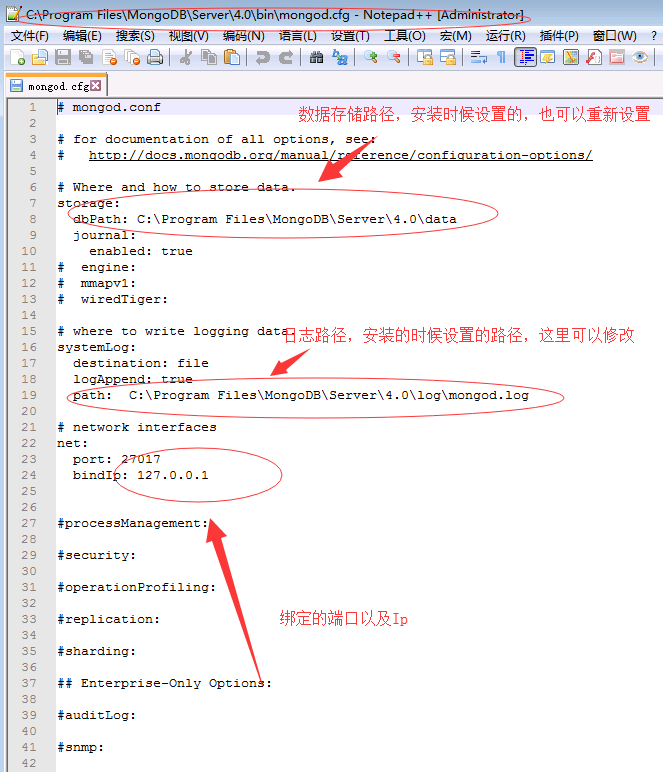Toggle file monitoring with the eye icon

[x=640, y=58]
